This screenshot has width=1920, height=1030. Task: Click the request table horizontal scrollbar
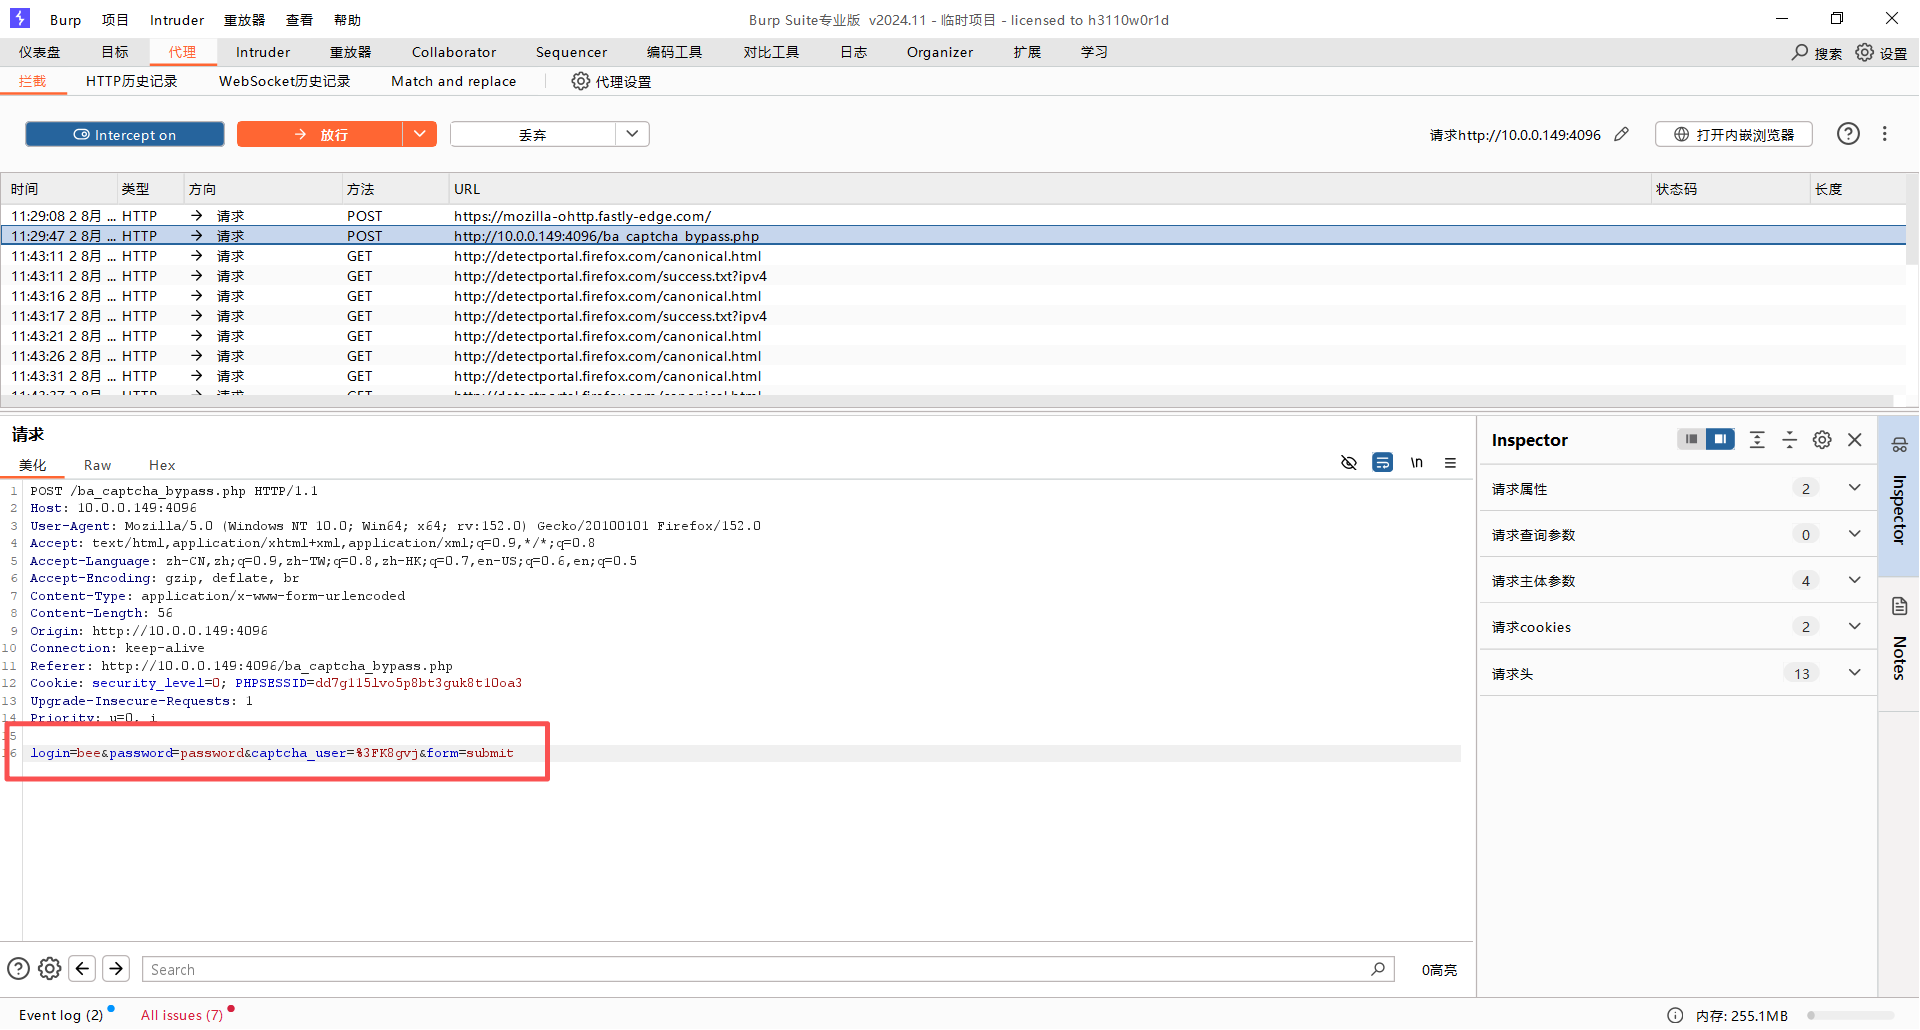945,400
